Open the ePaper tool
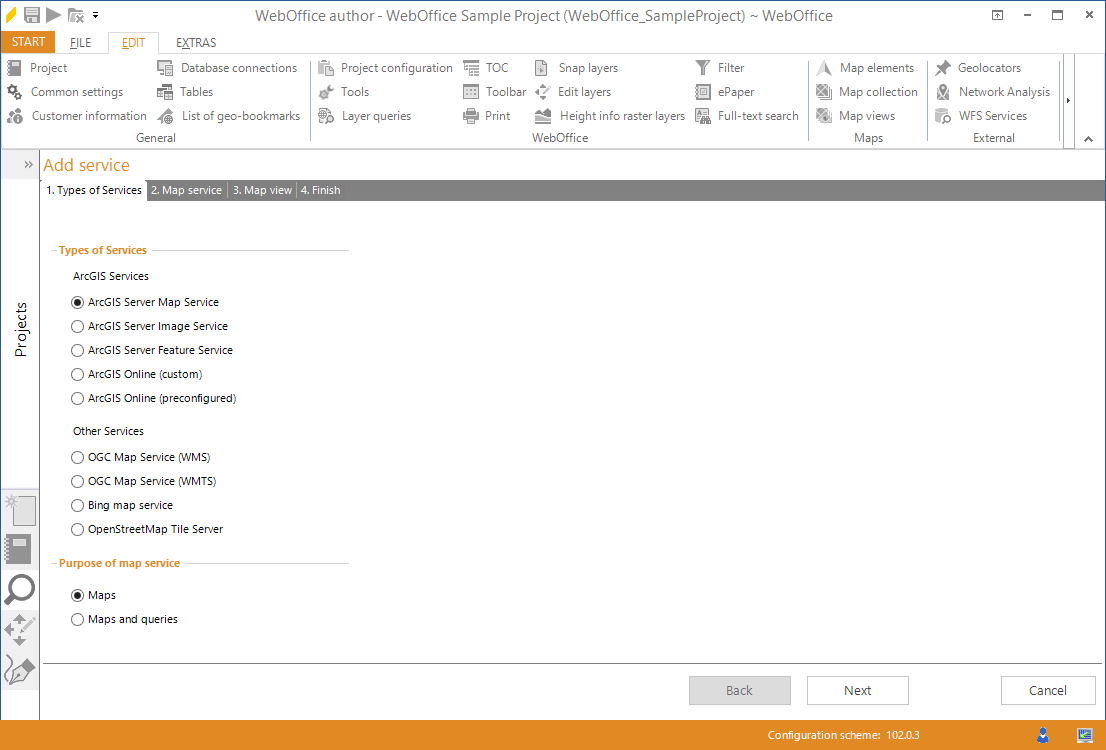This screenshot has height=750, width=1106. pyautogui.click(x=735, y=92)
